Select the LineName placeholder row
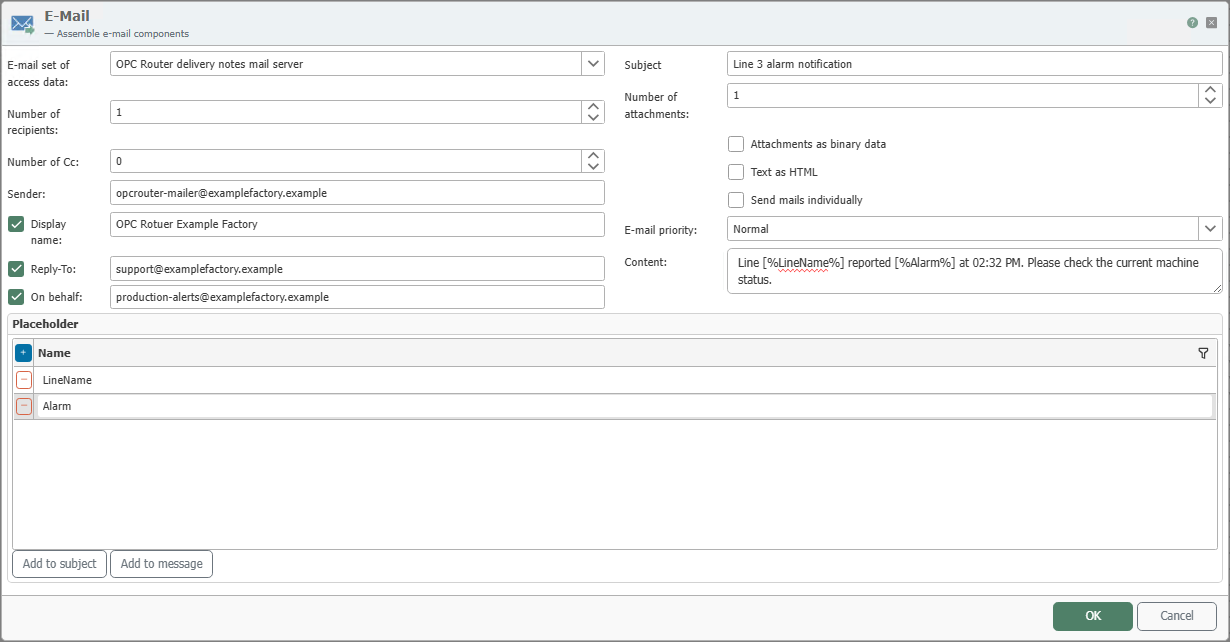The height and width of the screenshot is (642, 1230). pyautogui.click(x=624, y=380)
